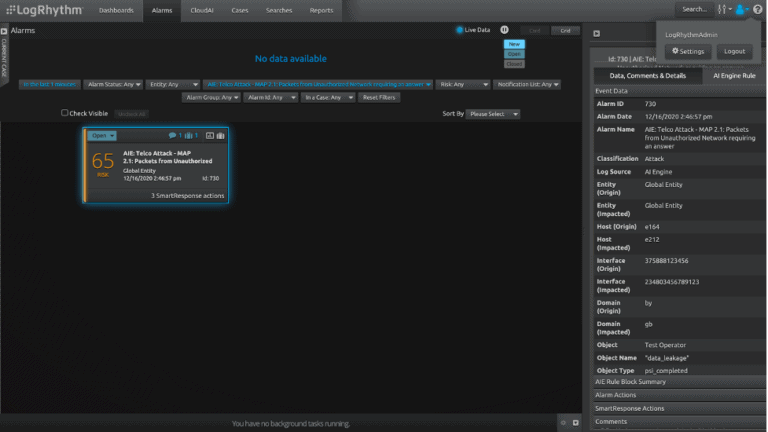Image resolution: width=768 pixels, height=432 pixels.
Task: Click the Reset Filters button
Action: (379, 98)
